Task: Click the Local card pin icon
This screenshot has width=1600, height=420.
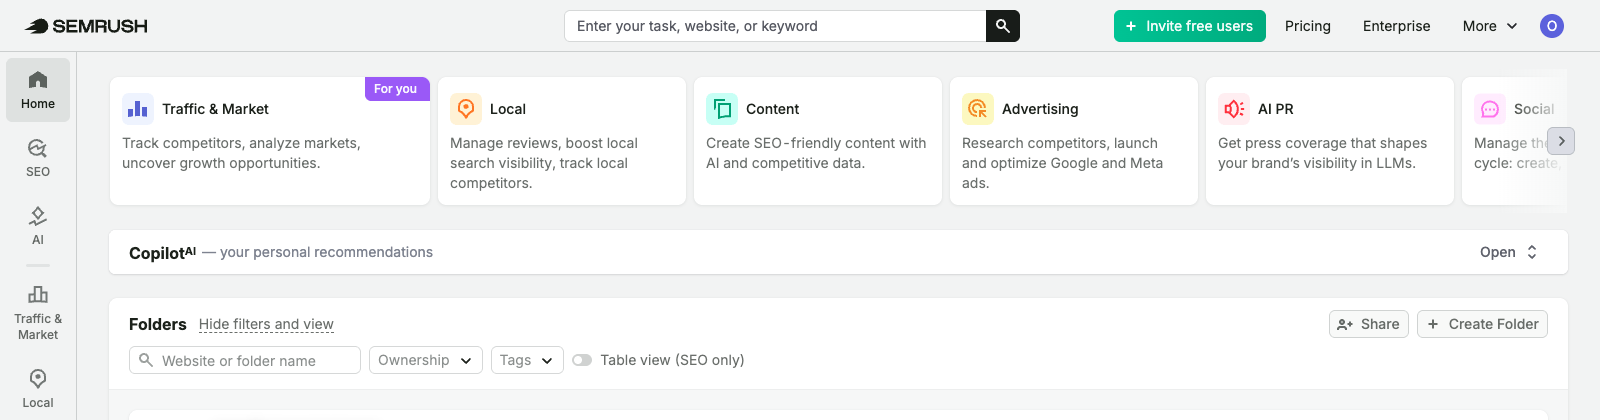Action: coord(466,109)
